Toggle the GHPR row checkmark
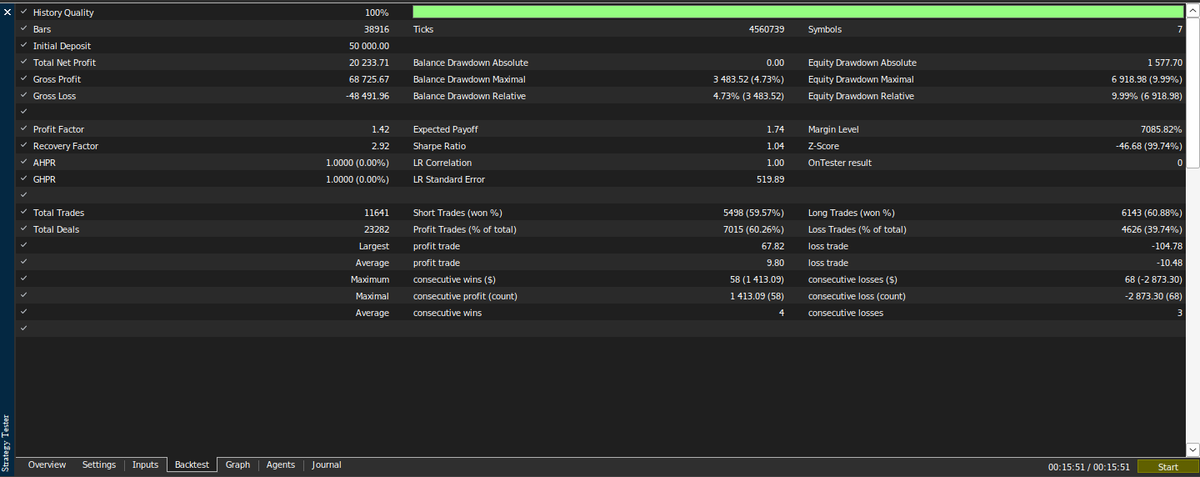 pos(23,179)
